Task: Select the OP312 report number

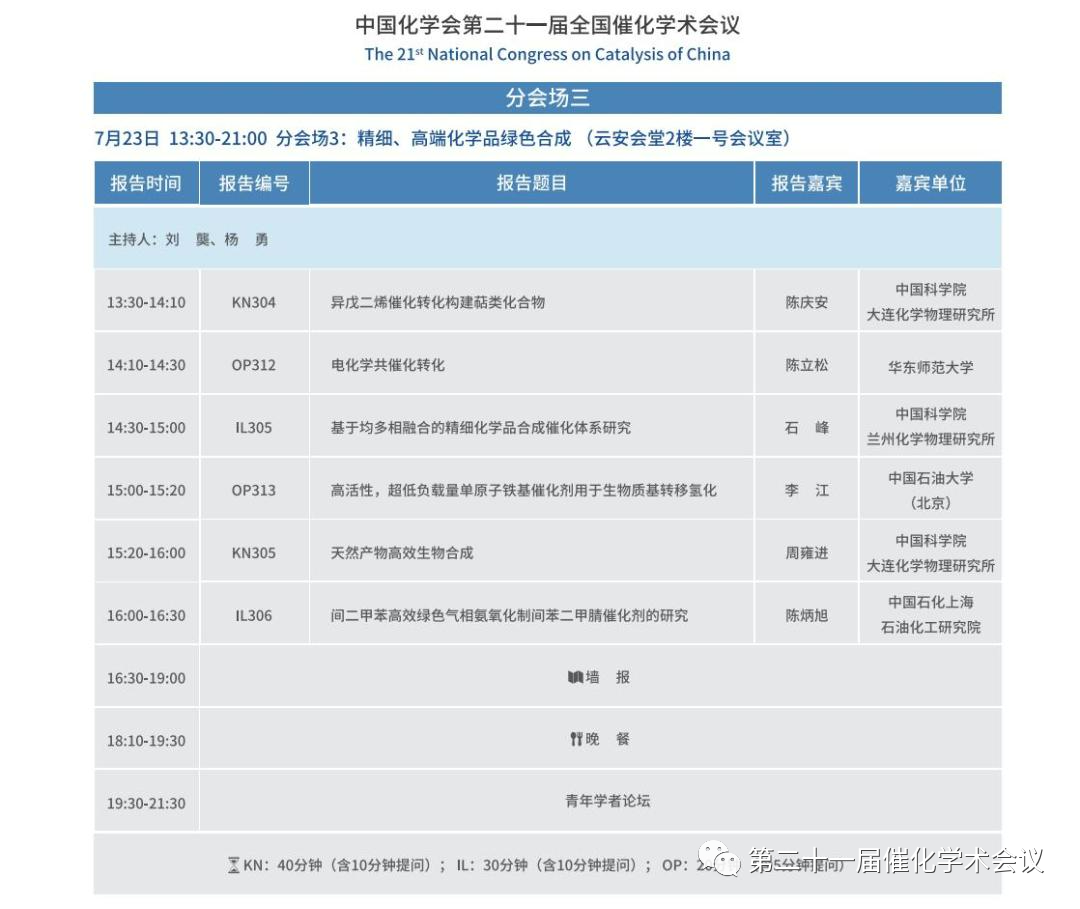Action: 253,365
